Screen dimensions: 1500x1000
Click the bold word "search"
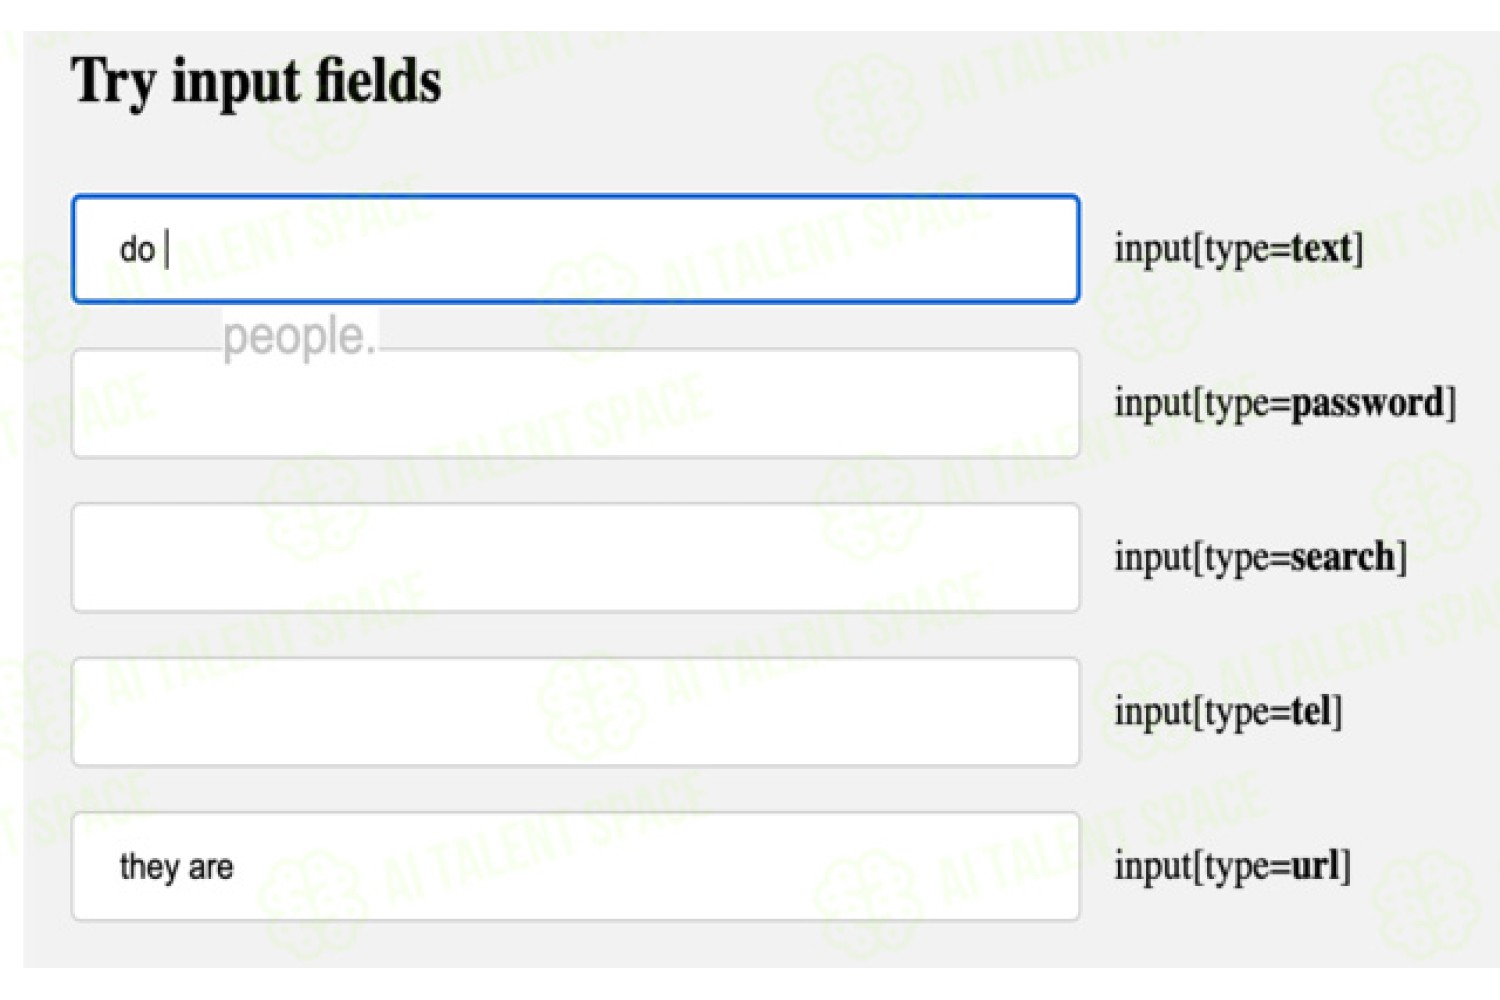[x=1342, y=557]
